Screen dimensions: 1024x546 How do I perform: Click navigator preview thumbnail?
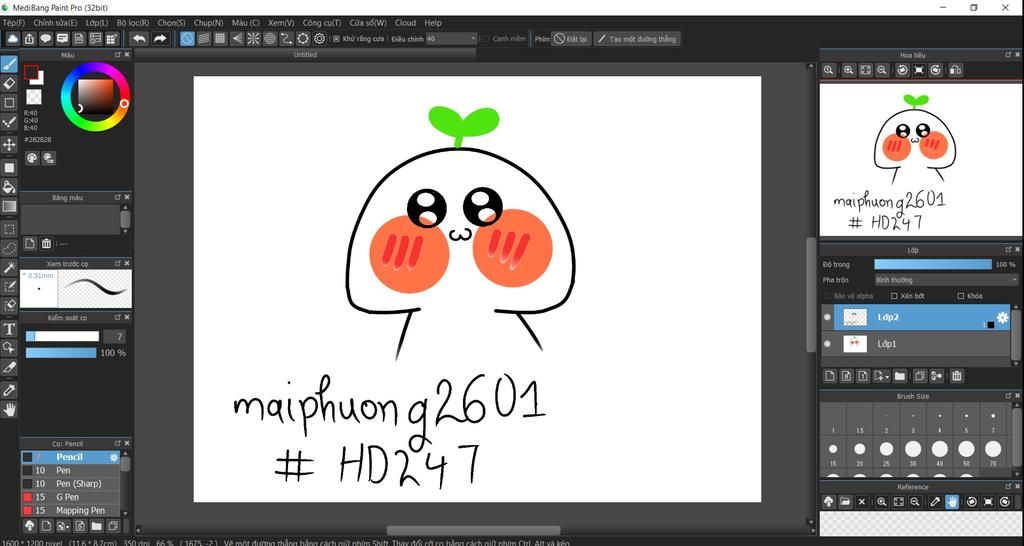point(919,159)
